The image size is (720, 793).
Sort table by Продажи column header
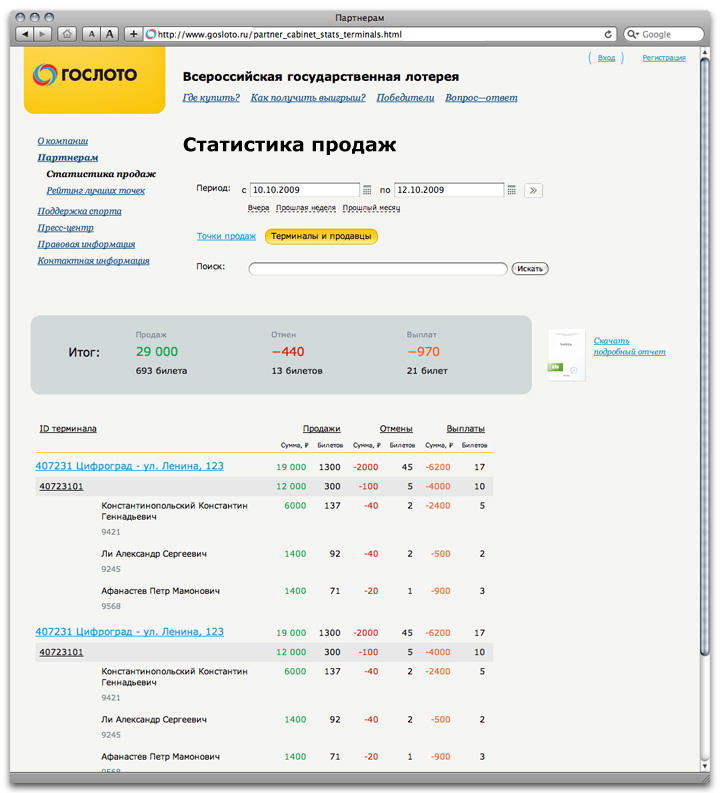pos(322,429)
